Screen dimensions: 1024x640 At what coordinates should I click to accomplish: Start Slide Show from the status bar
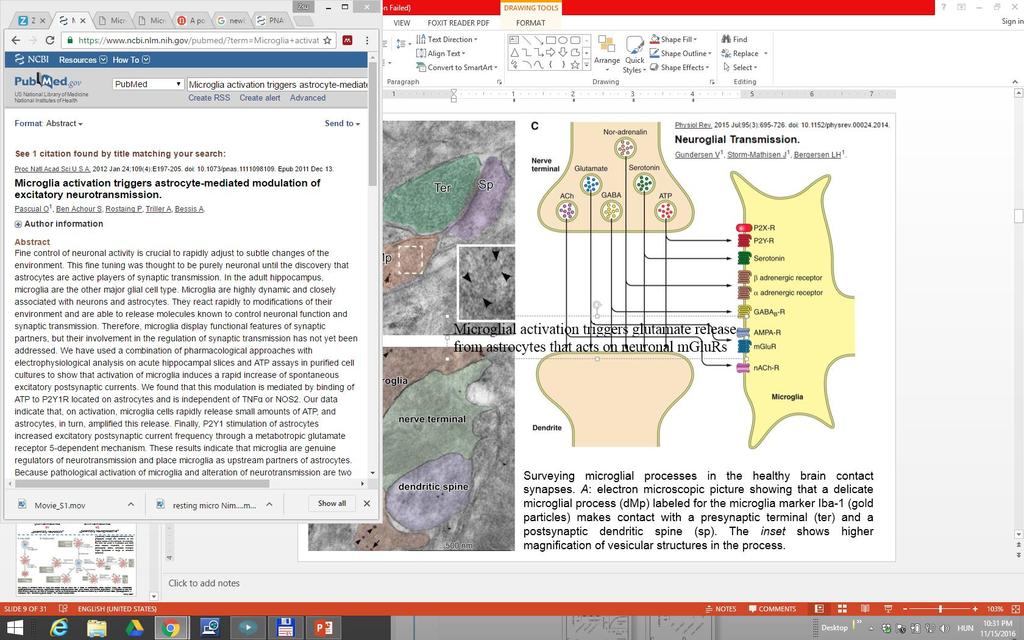[x=888, y=609]
